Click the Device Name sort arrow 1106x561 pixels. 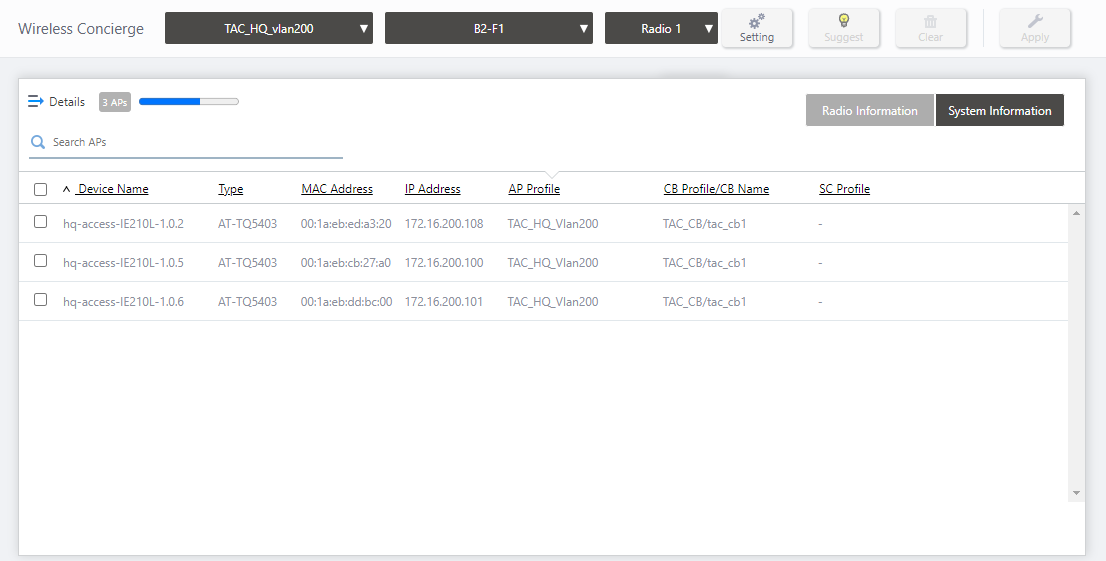click(67, 189)
